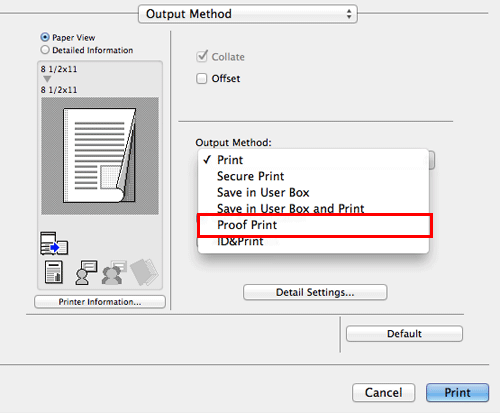Click the Output Method: field label
The image size is (500, 413).
(x=233, y=143)
